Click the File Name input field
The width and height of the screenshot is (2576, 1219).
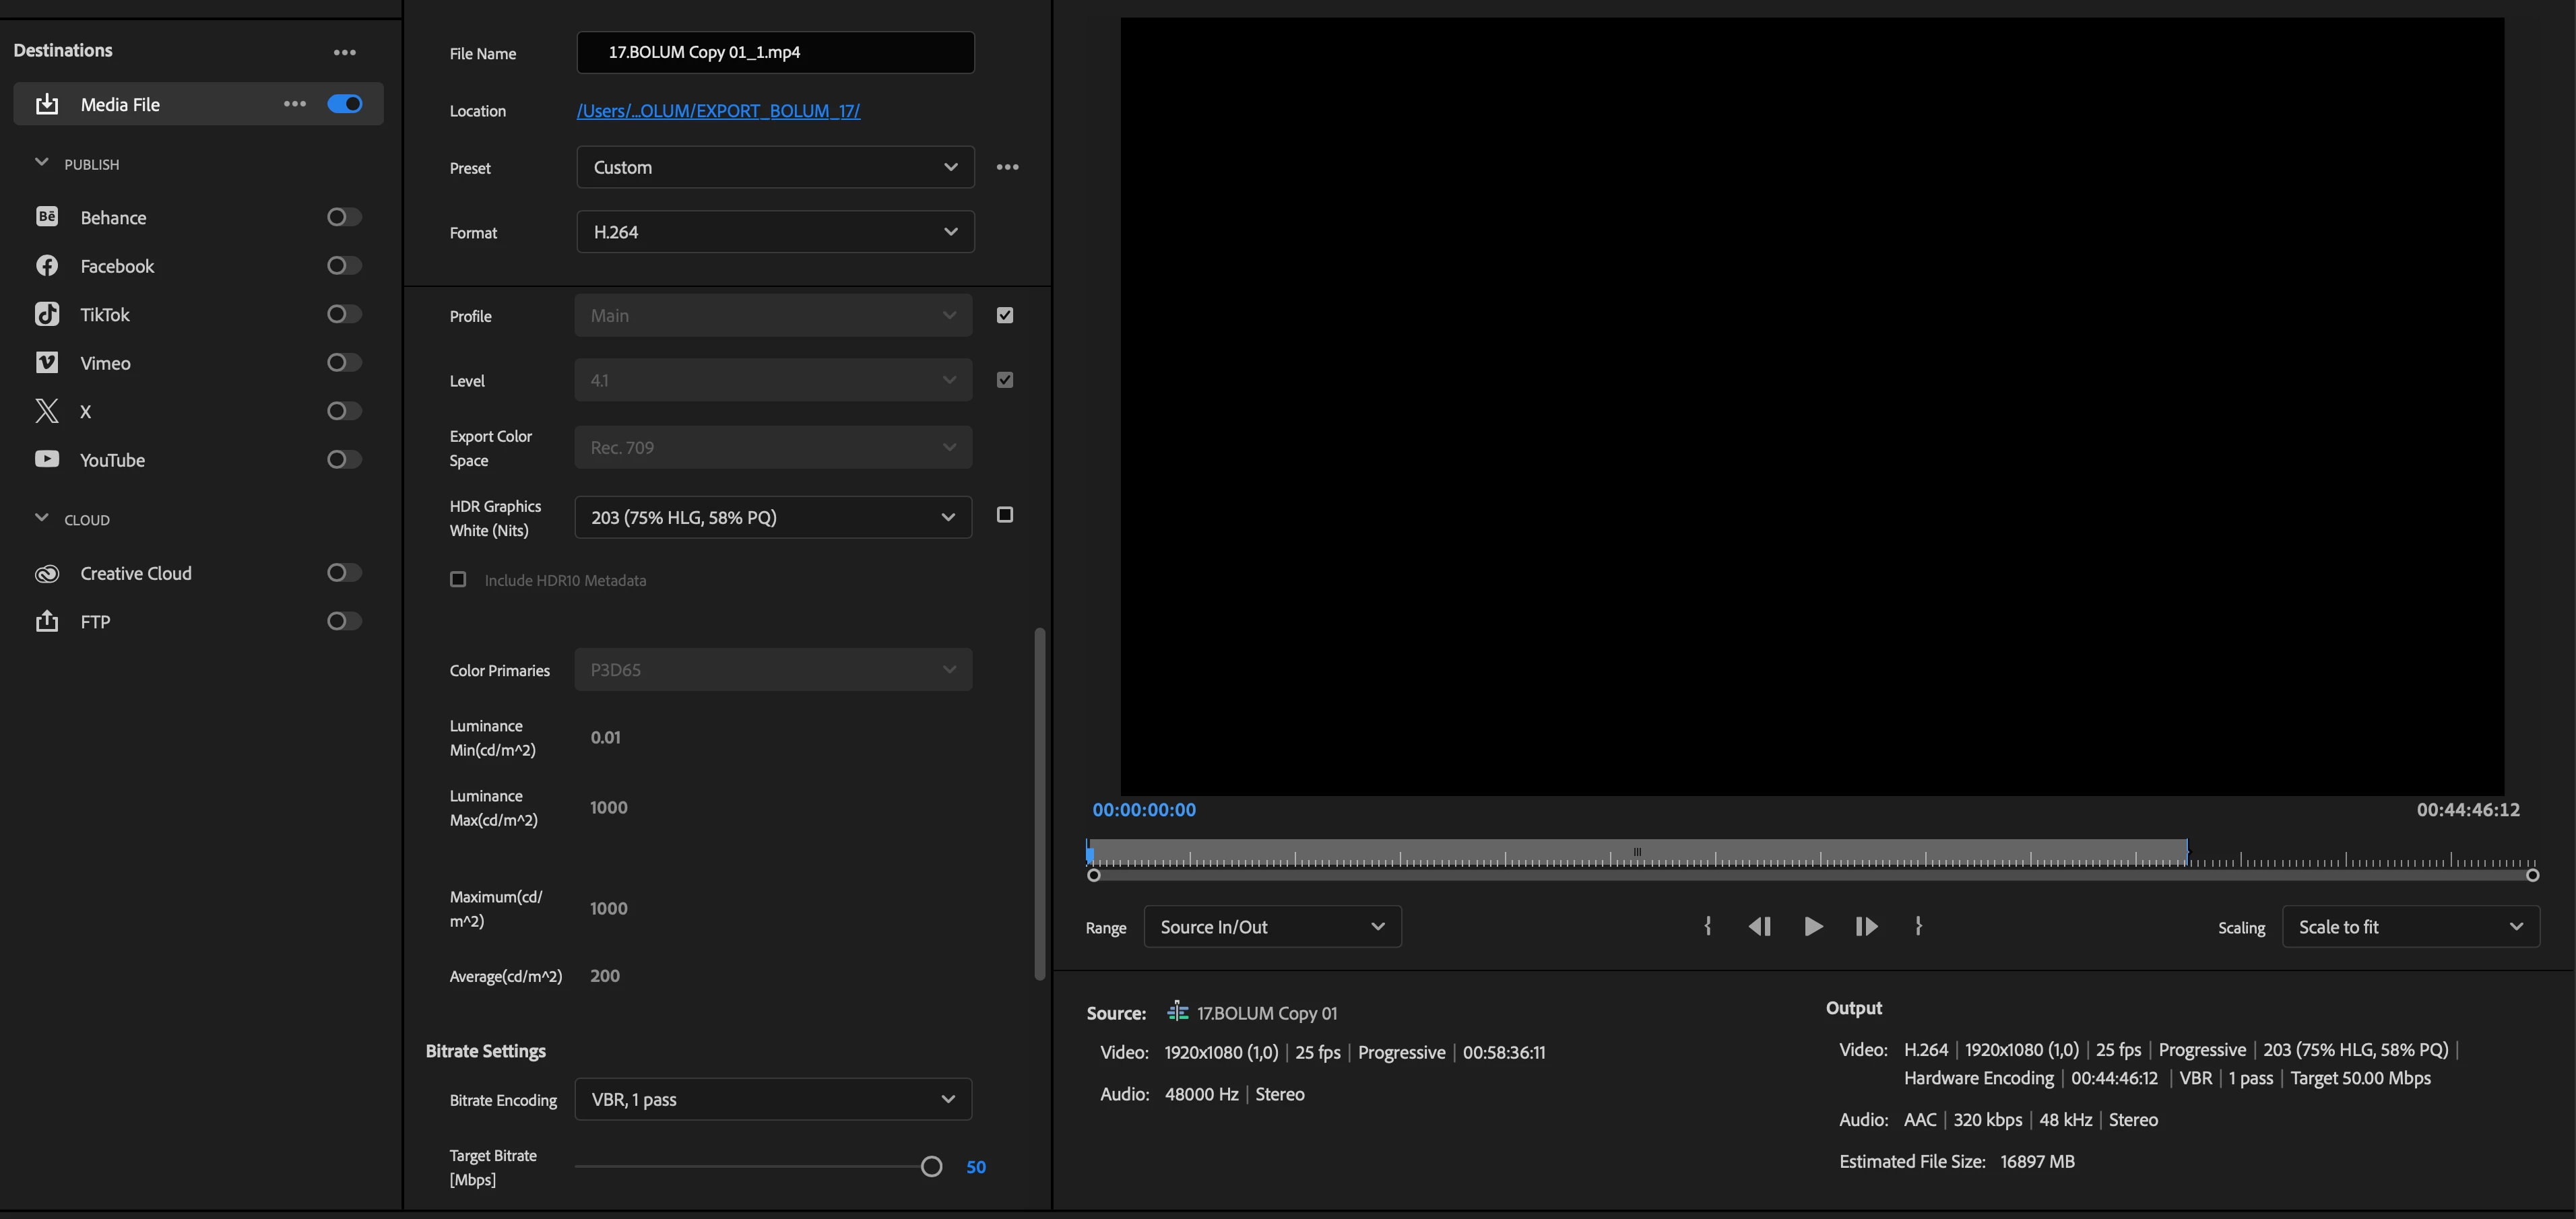click(x=775, y=52)
